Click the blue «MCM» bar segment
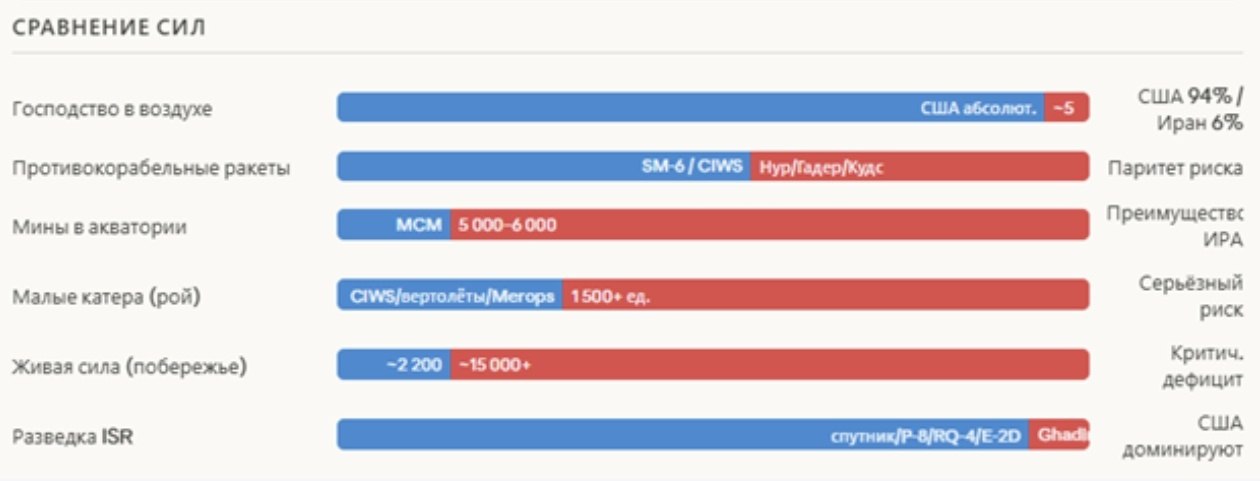1260x481 pixels. (394, 225)
